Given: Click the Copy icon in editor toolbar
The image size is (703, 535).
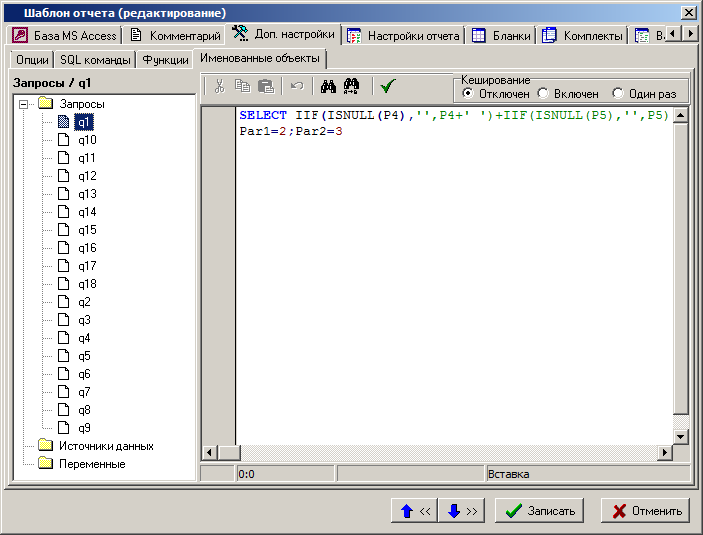Looking at the screenshot, I should pyautogui.click(x=242, y=87).
